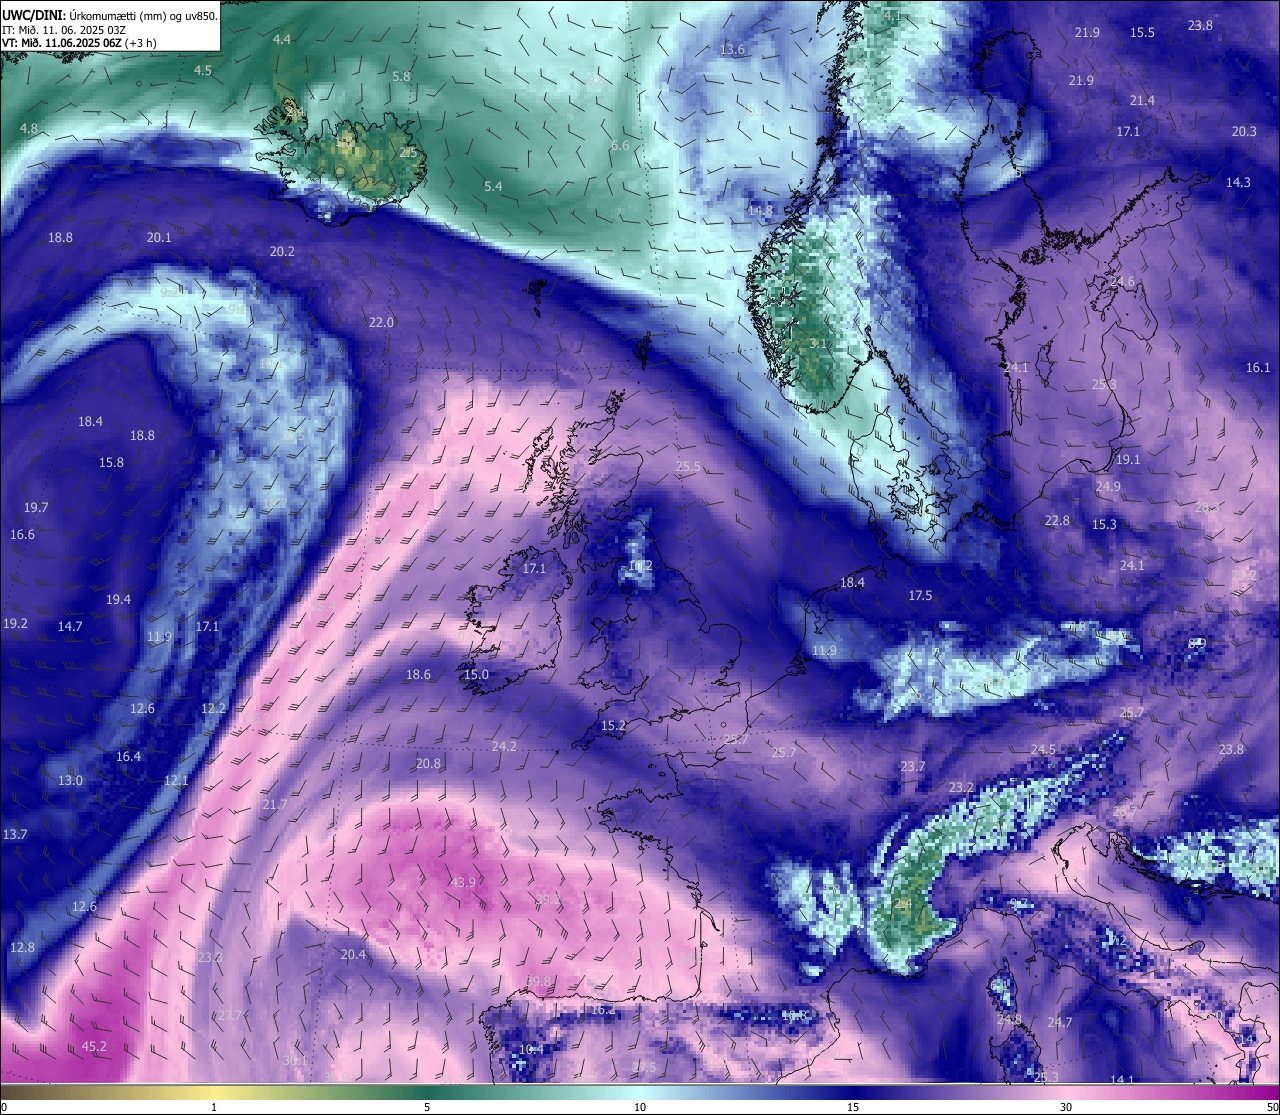Click the 6.6 value in the Norwegian Sea
1280x1115 pixels.
[x=620, y=145]
